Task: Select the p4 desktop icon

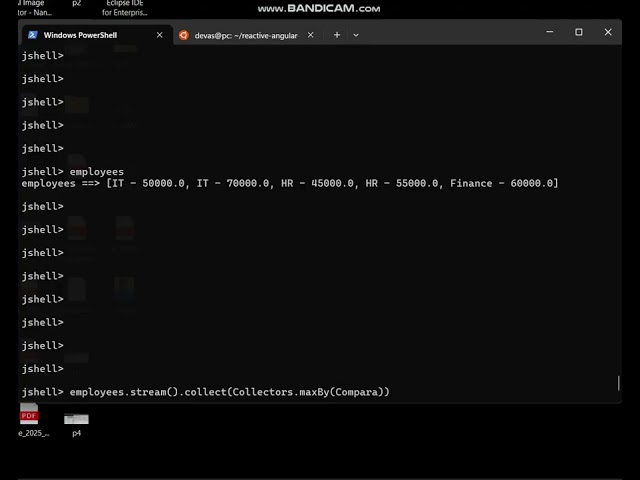Action: click(76, 418)
